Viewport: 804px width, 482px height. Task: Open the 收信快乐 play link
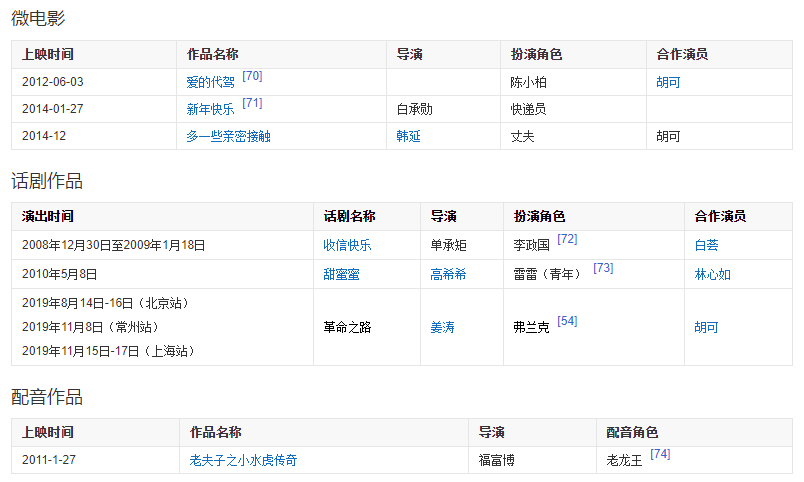click(347, 246)
